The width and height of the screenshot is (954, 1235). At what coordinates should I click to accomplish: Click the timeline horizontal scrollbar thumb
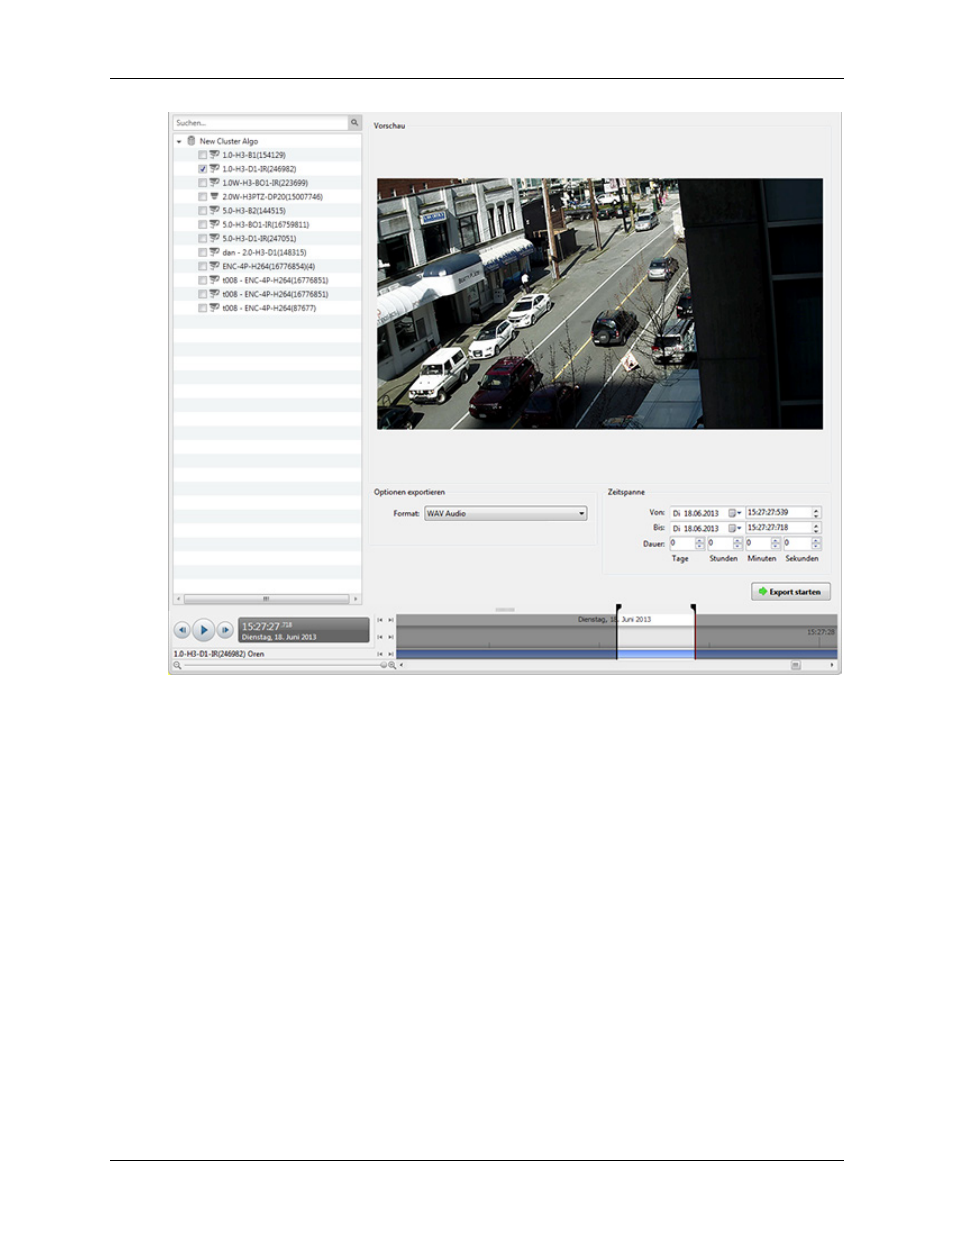(796, 665)
